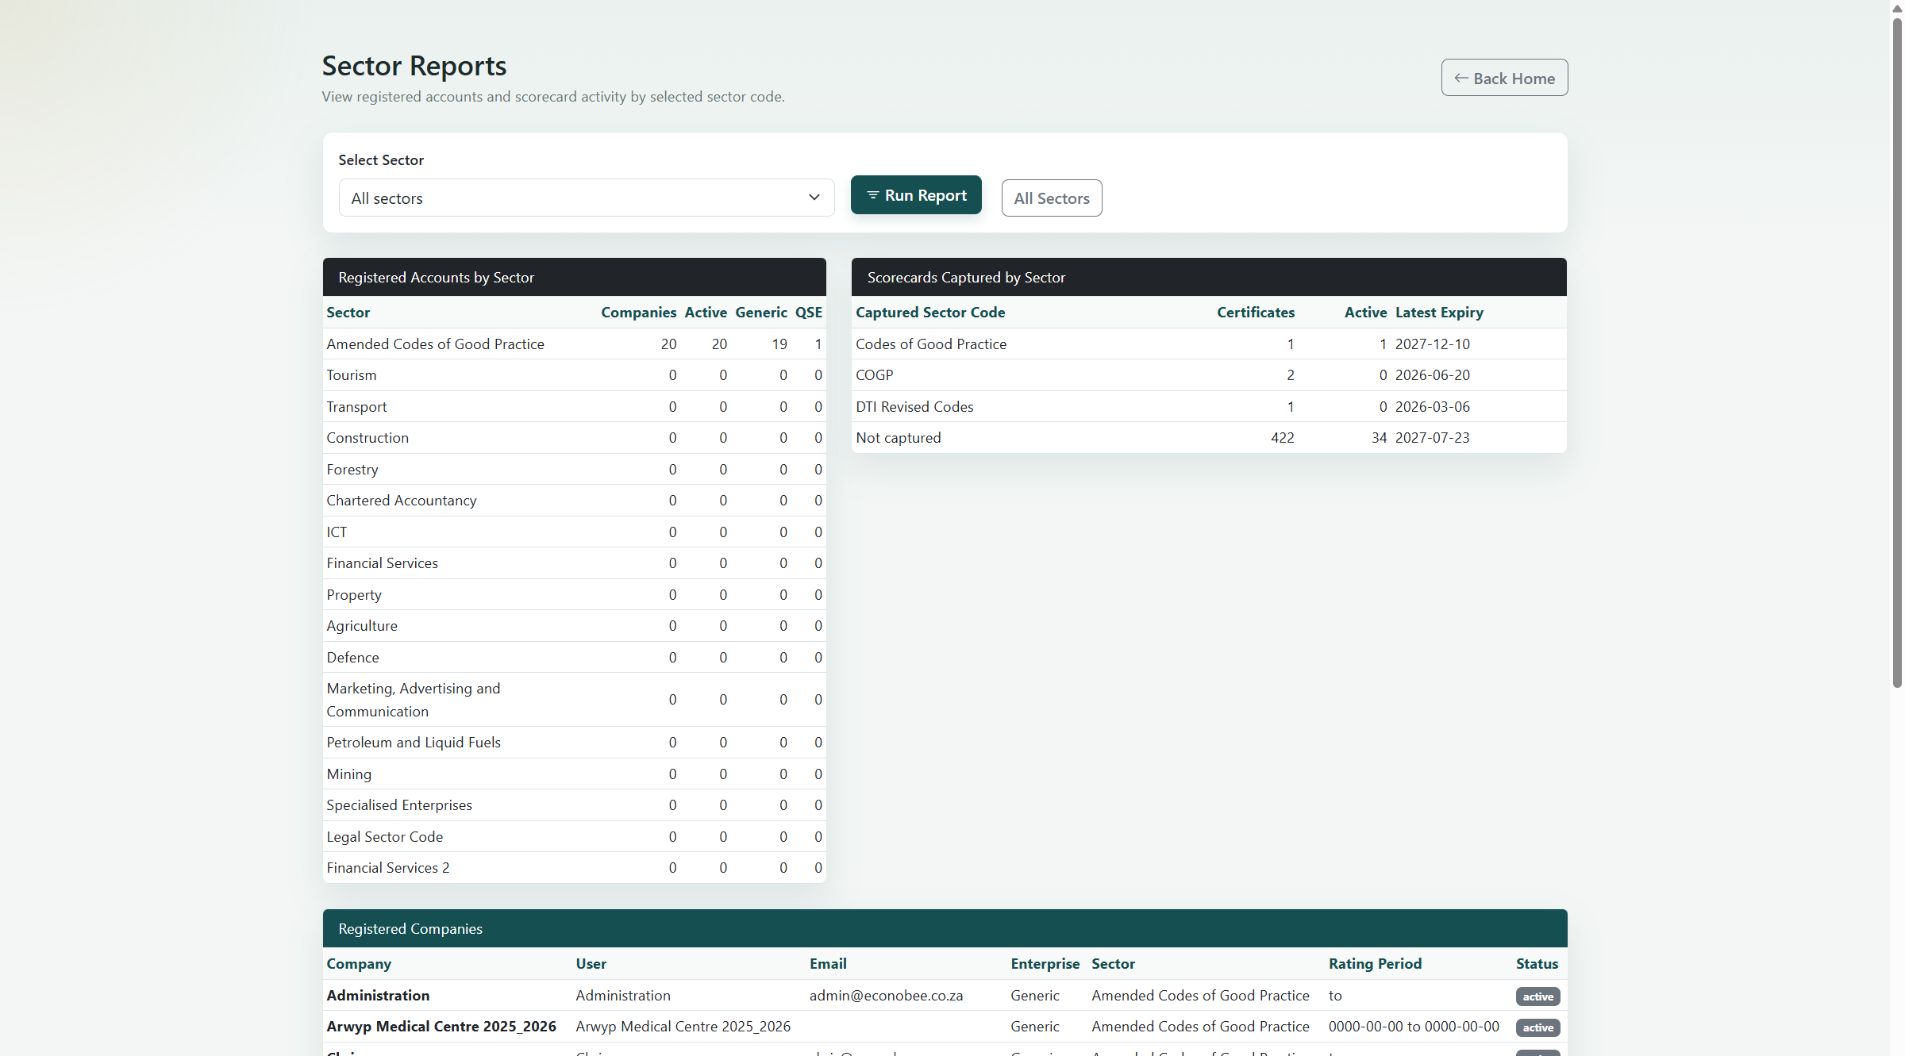
Task: Select the Transport sector row
Action: coord(574,407)
